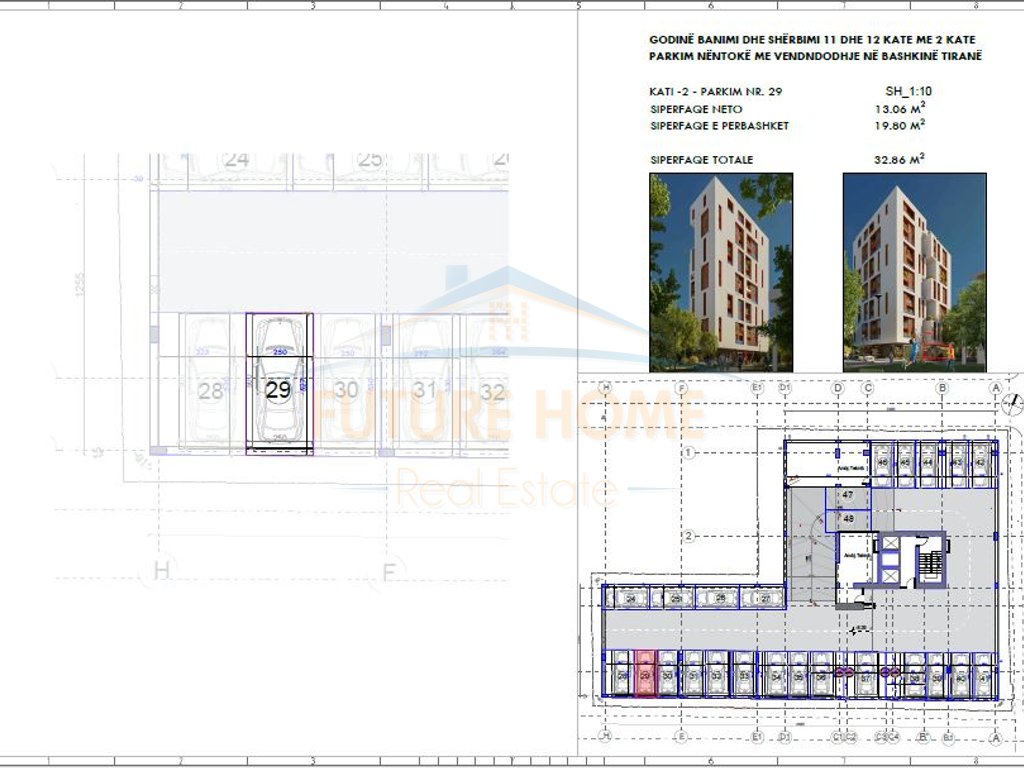Click column grid bubble 'C' in the overview plan
Viewport: 1024px width, 768px height.
click(868, 388)
